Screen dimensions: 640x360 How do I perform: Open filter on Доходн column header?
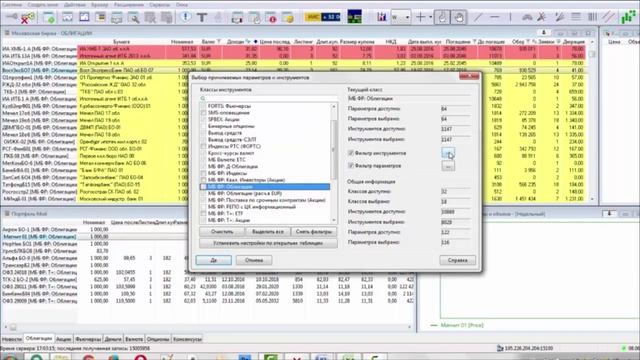click(x=248, y=42)
